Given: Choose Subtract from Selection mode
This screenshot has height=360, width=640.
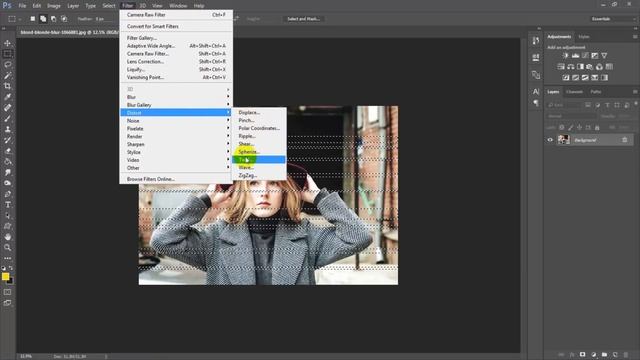Looking at the screenshot, I should [53, 19].
